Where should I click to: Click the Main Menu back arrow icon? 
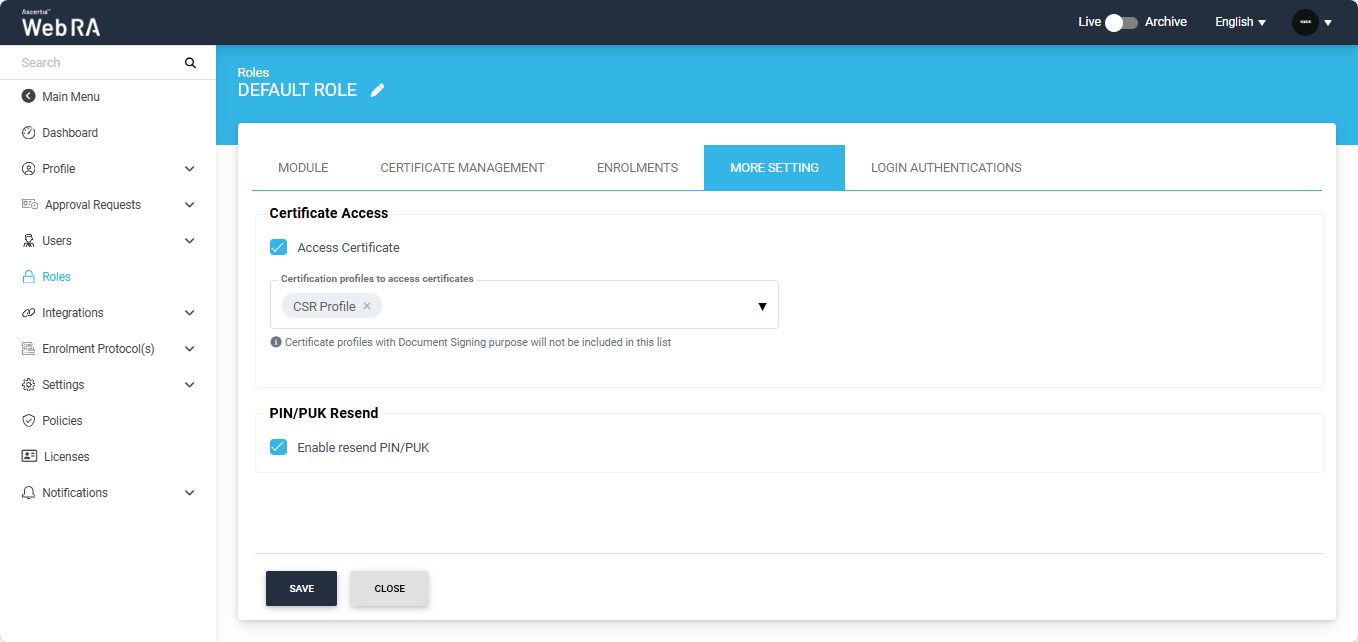(x=28, y=97)
